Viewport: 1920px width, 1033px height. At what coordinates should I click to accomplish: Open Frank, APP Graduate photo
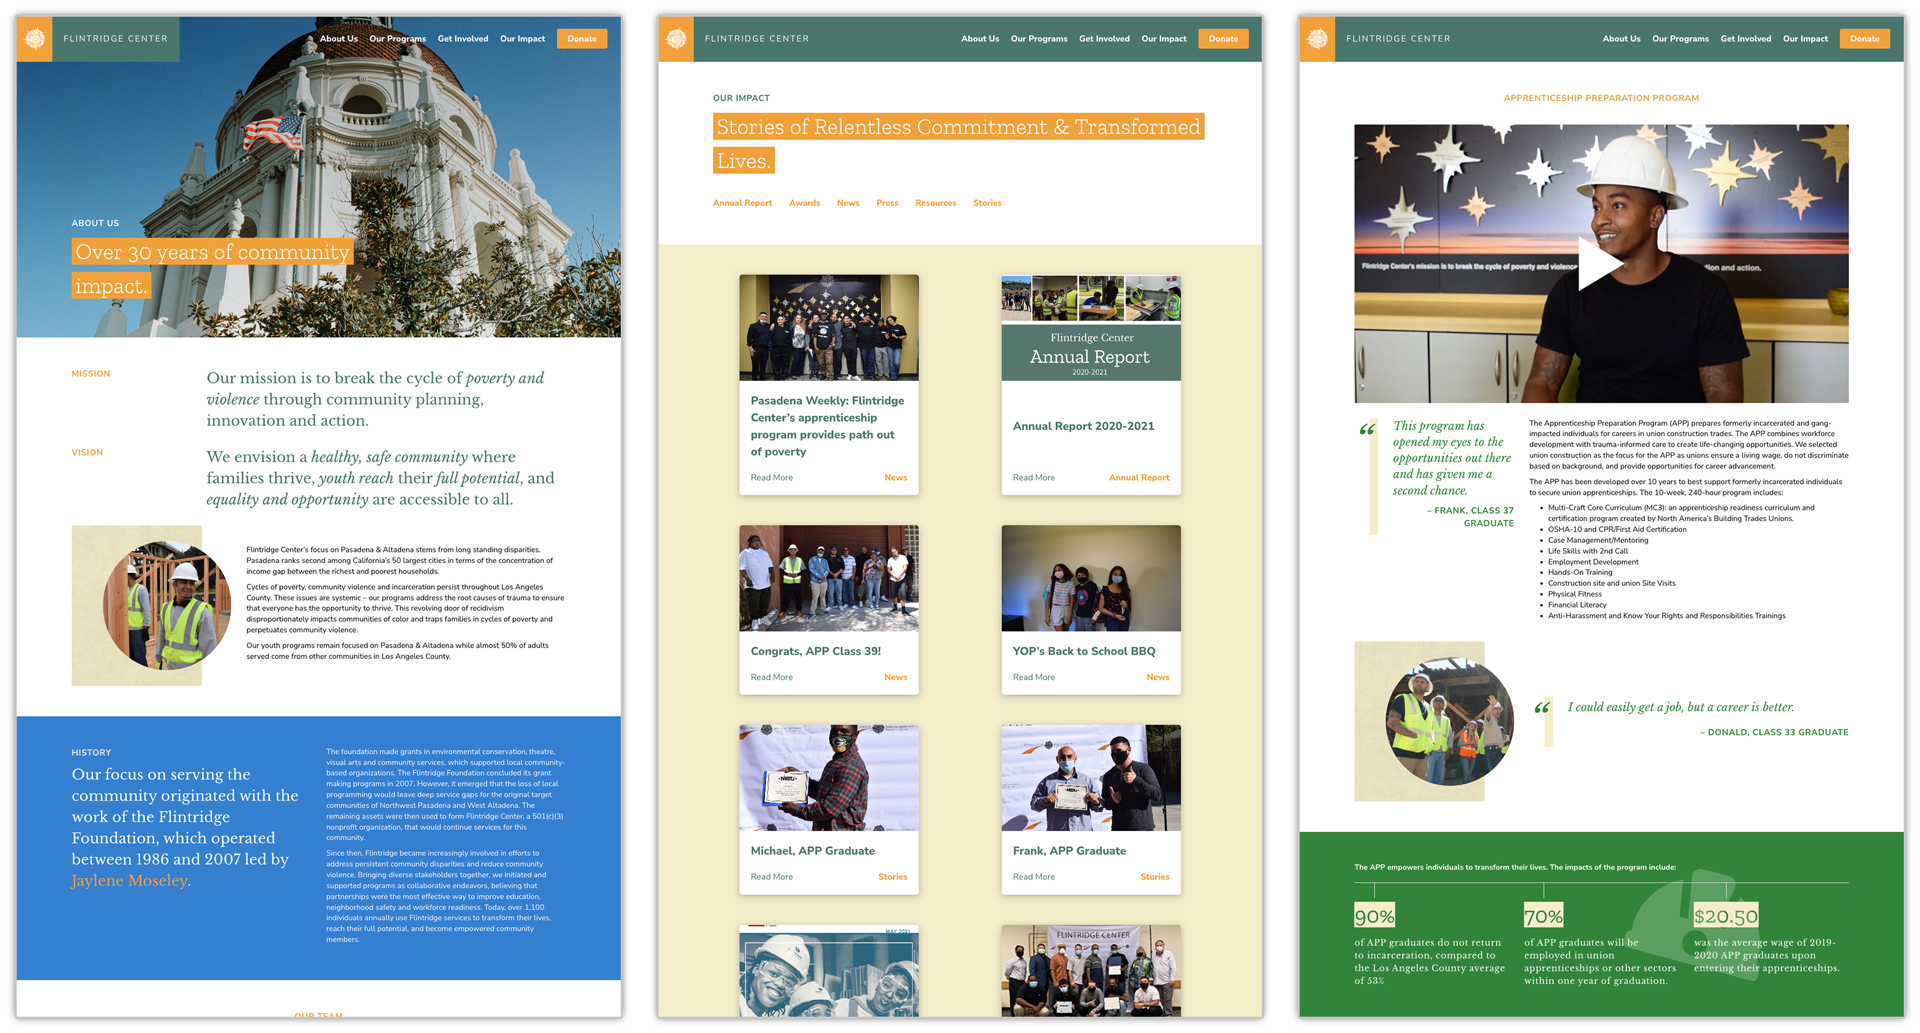tap(1091, 778)
